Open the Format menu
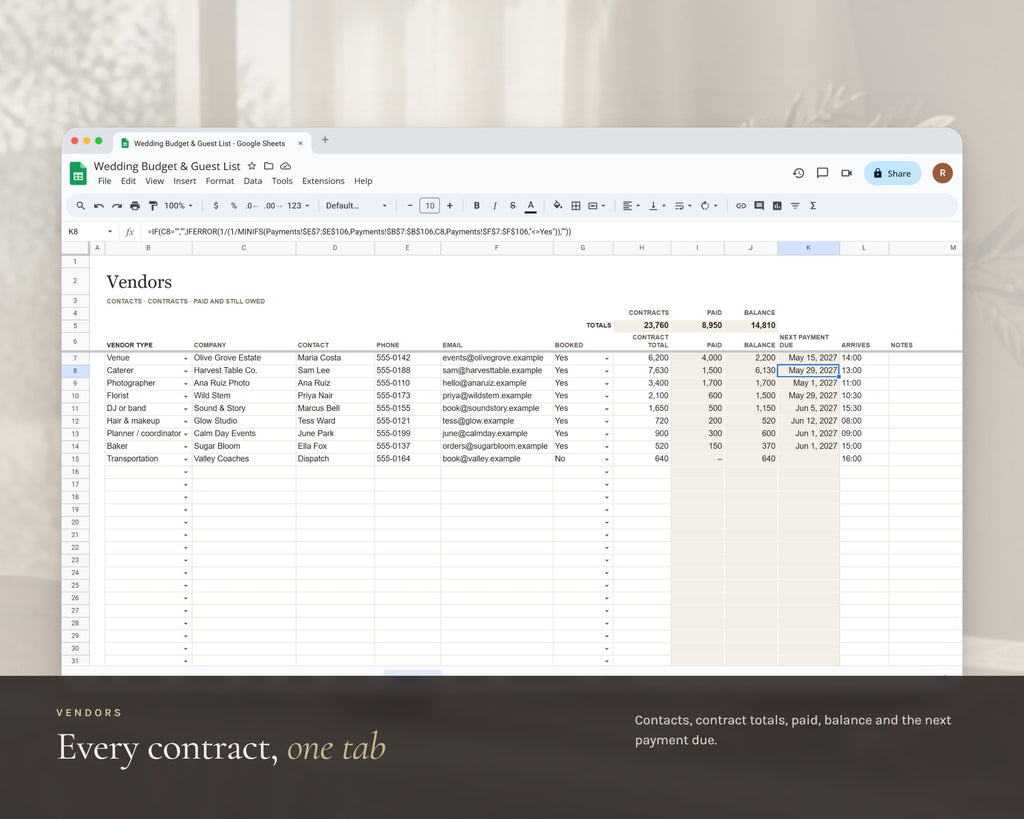 tap(219, 181)
